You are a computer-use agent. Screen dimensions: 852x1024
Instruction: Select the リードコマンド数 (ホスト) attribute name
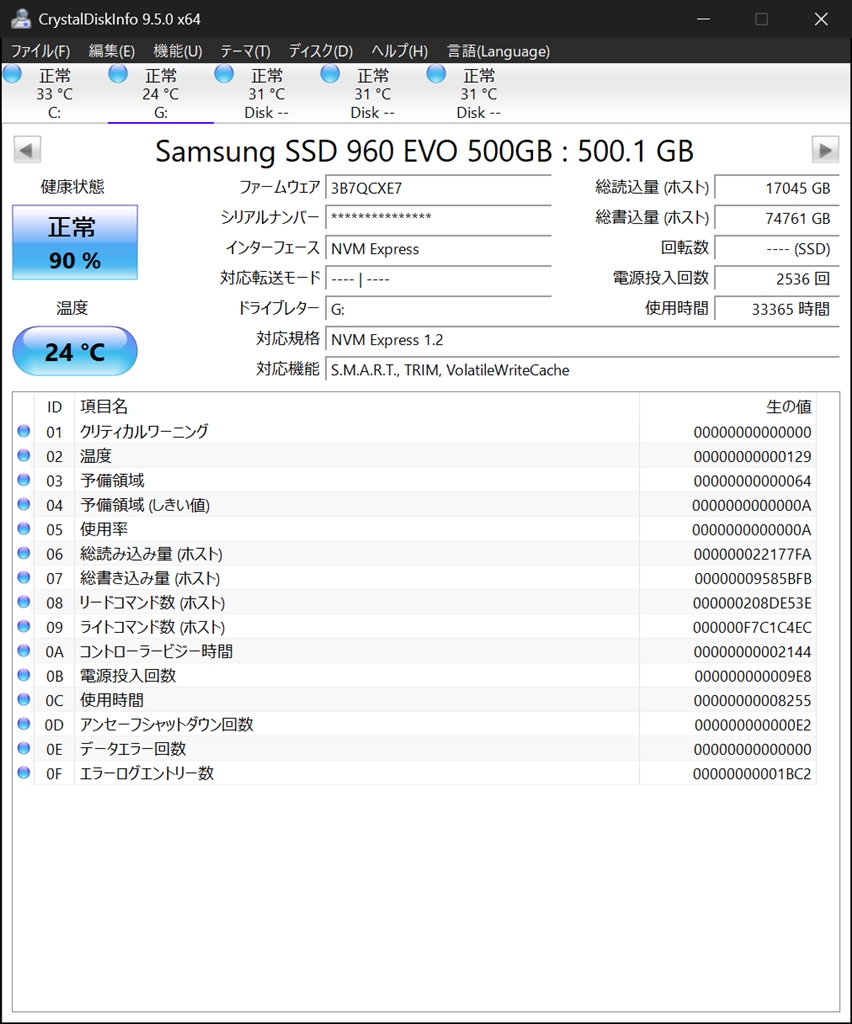152,602
